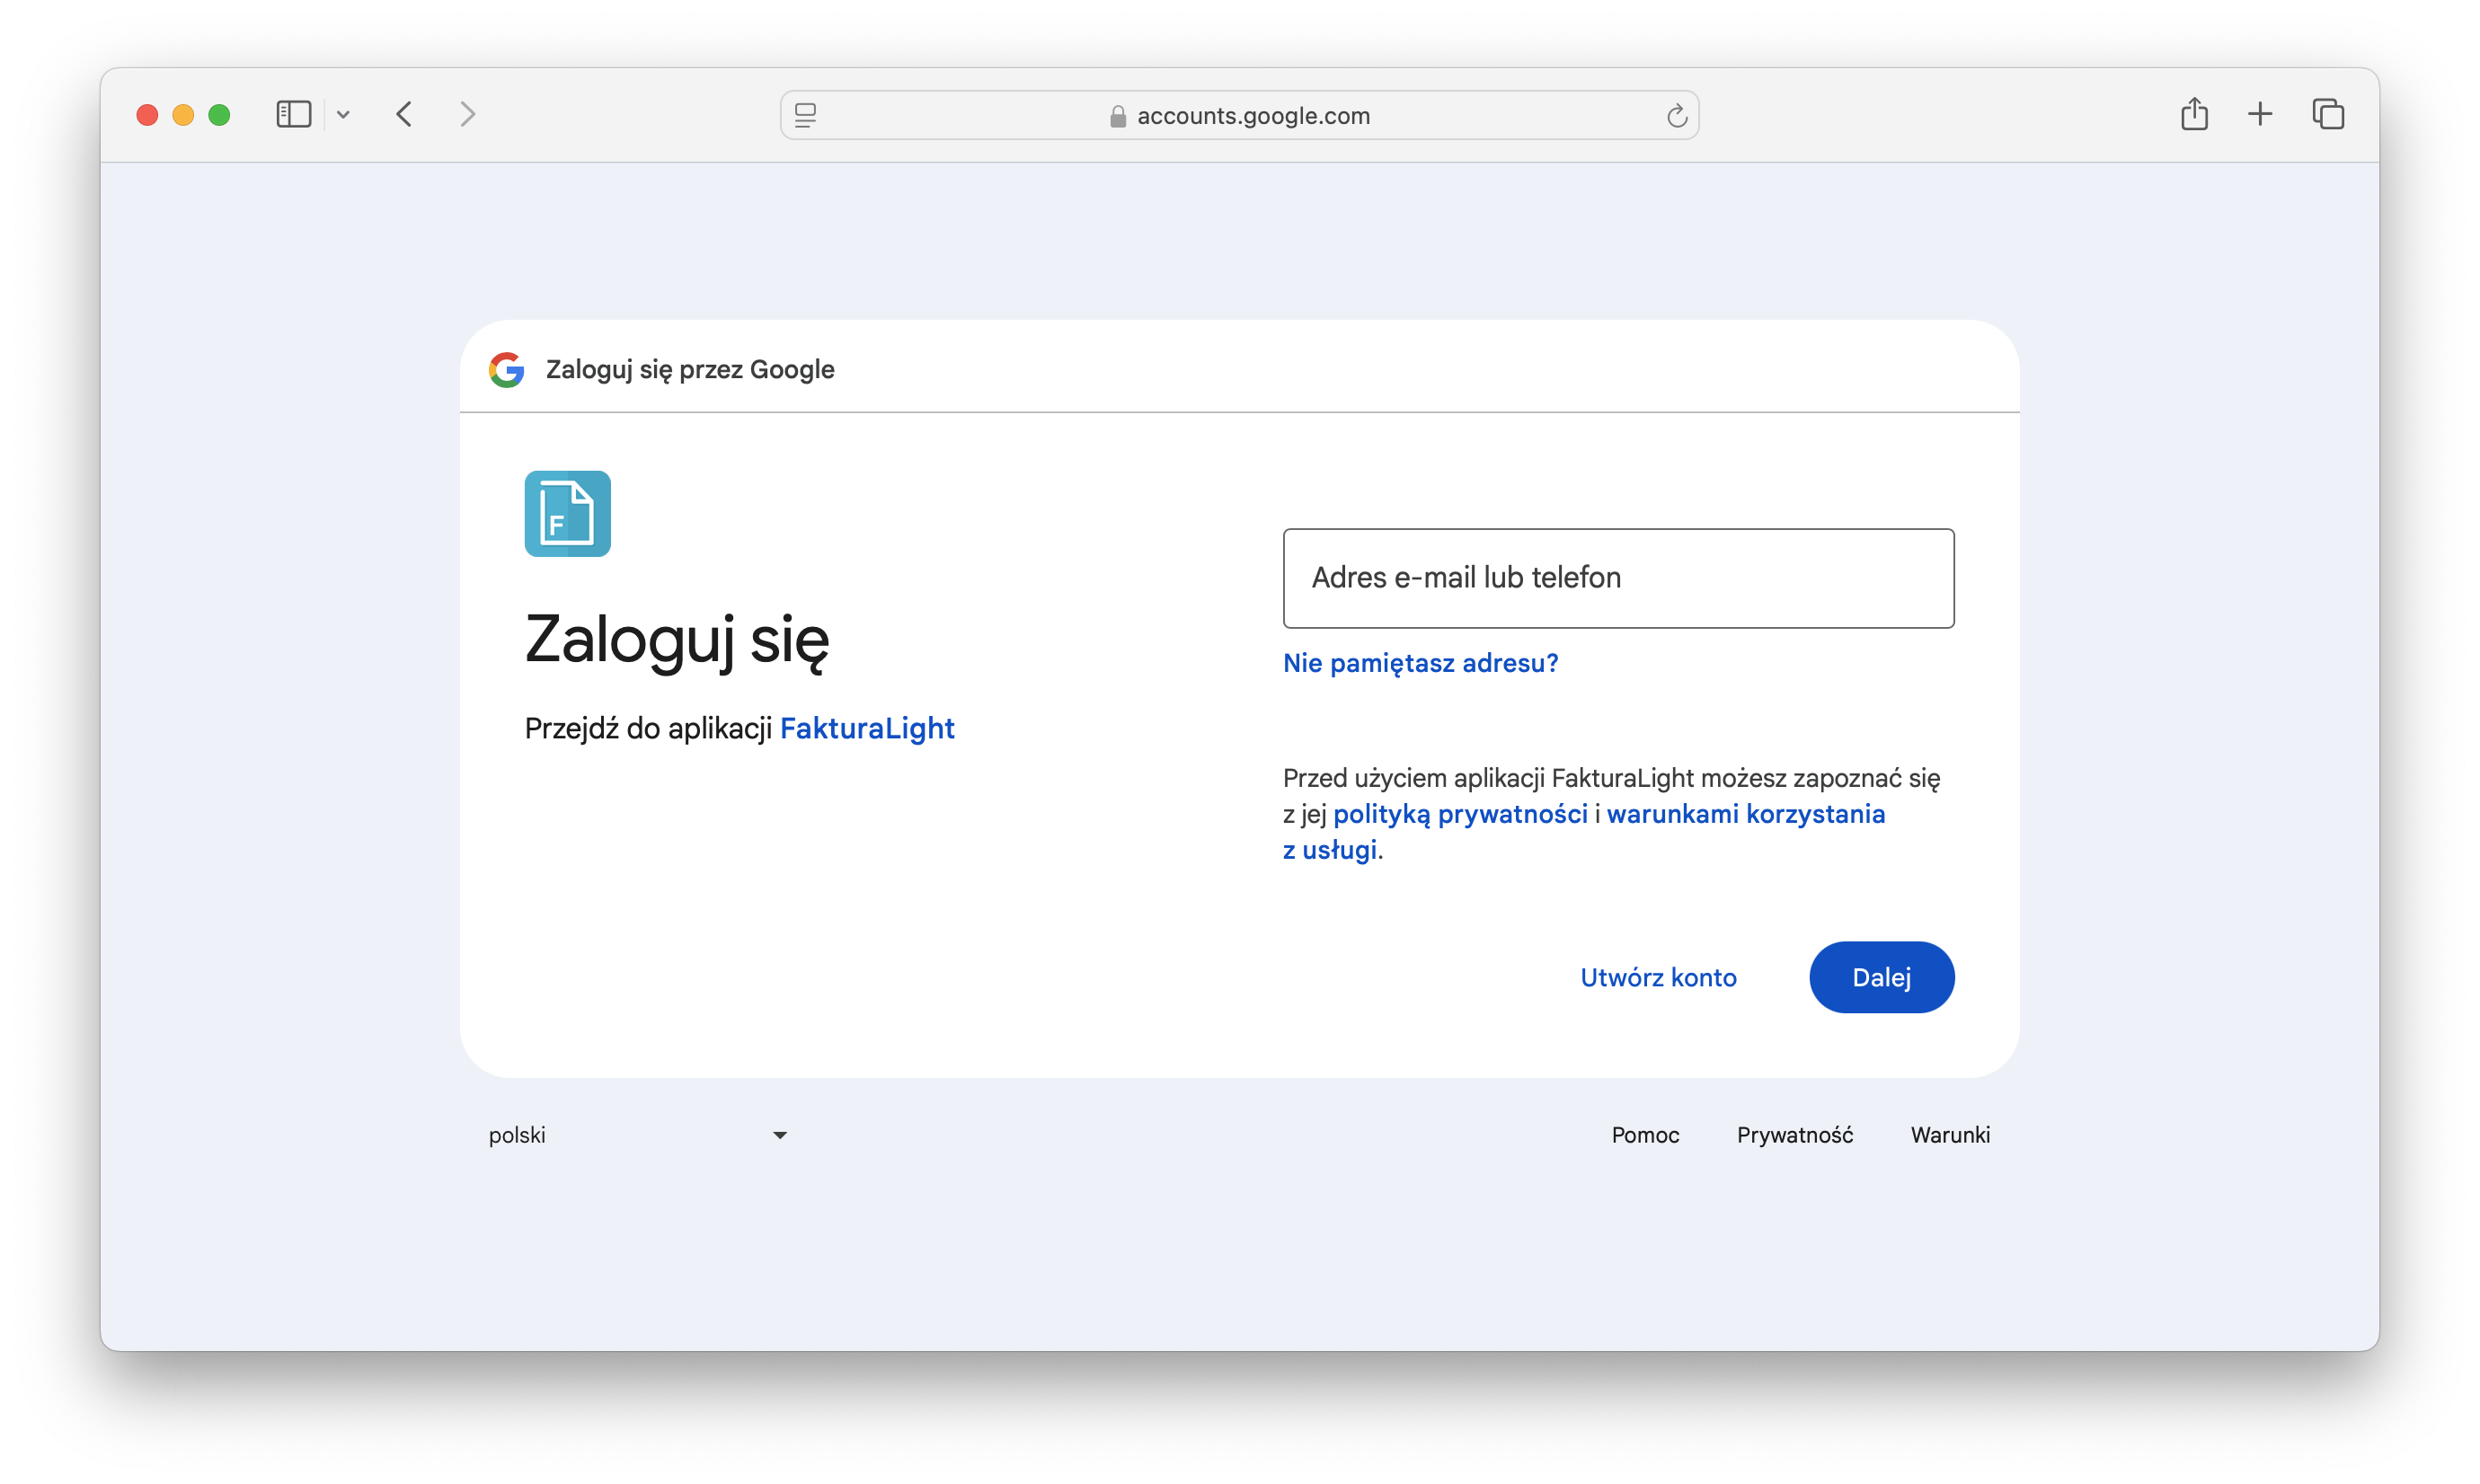The height and width of the screenshot is (1484, 2480).
Task: Go back with the back arrow
Action: coord(404,115)
